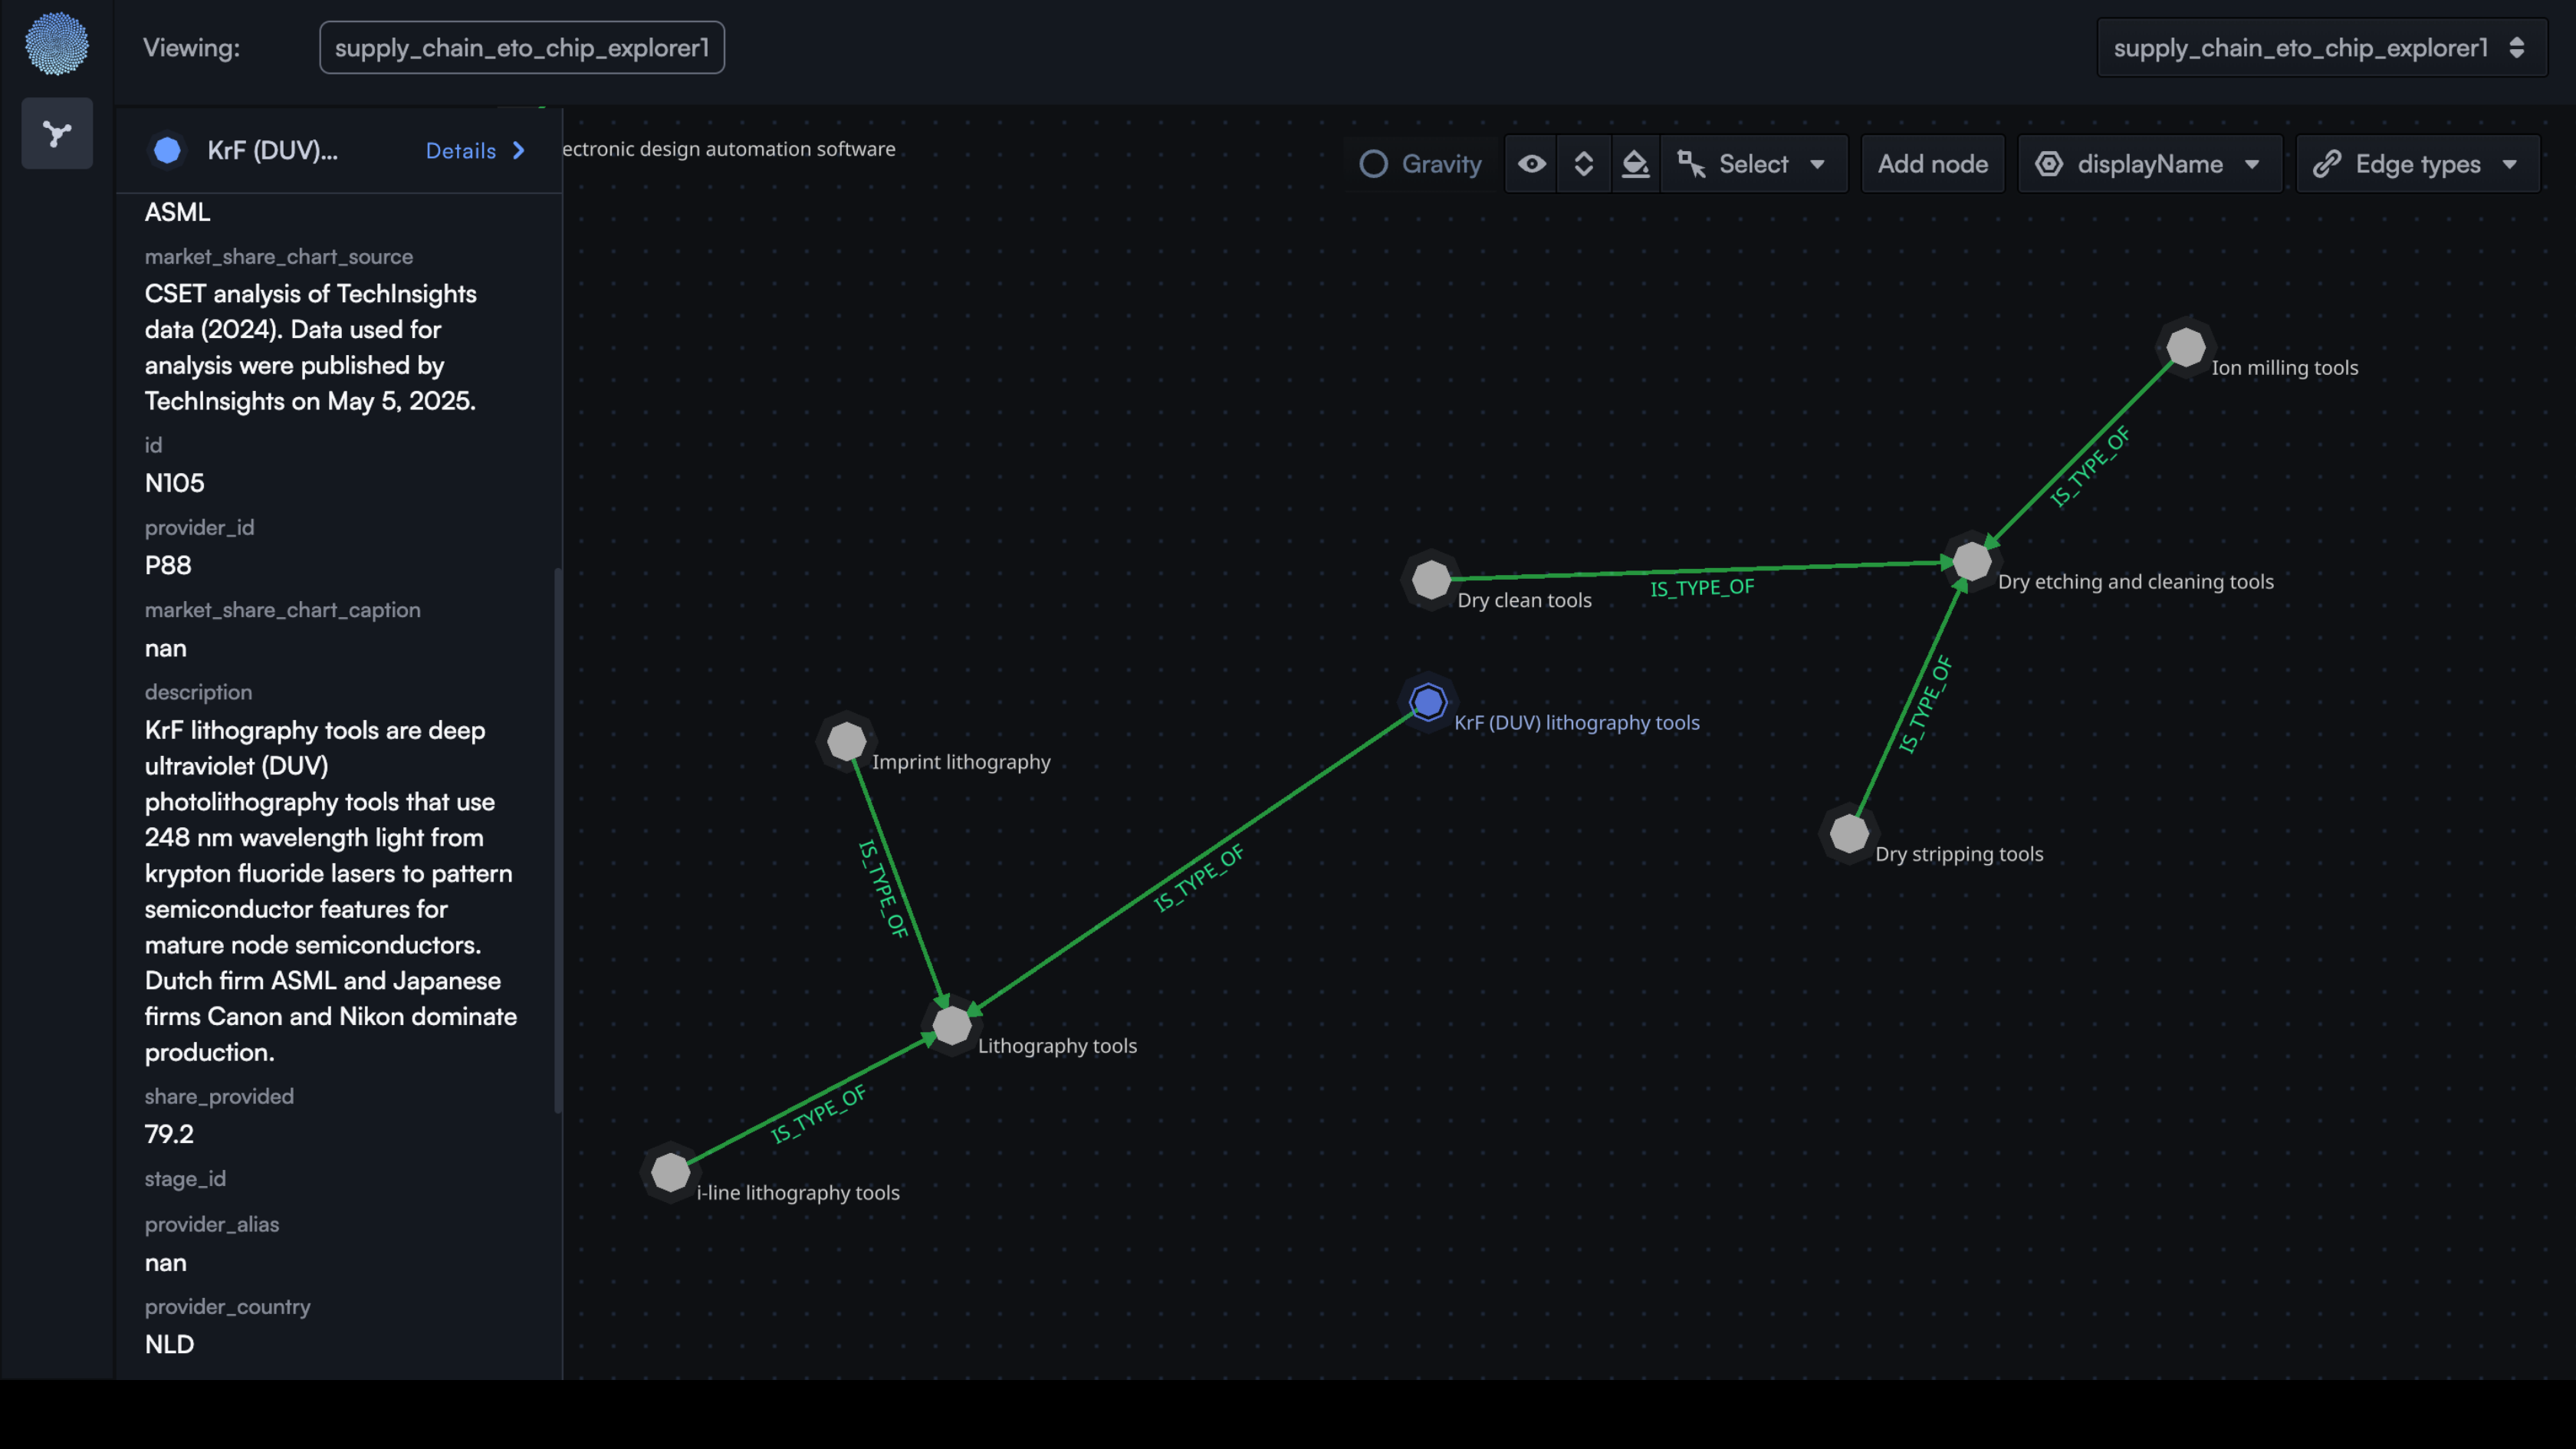This screenshot has width=2576, height=1449.
Task: Click the expand-height arrows icon in the toolbar
Action: (1584, 163)
